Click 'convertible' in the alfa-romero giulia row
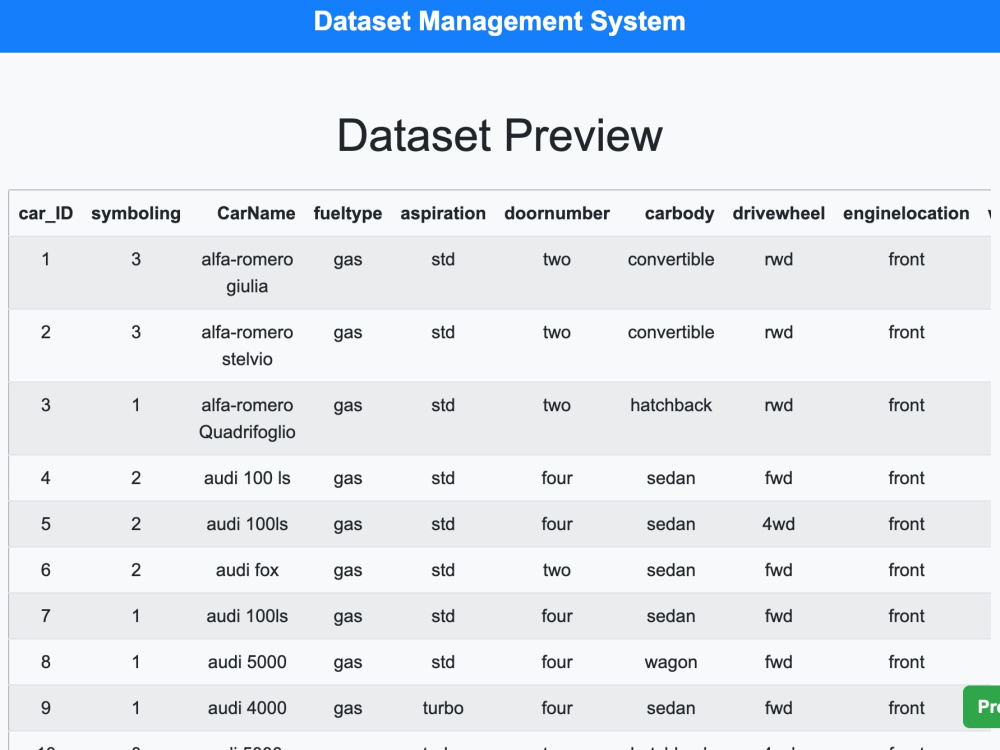The height and width of the screenshot is (750, 1000). point(671,260)
